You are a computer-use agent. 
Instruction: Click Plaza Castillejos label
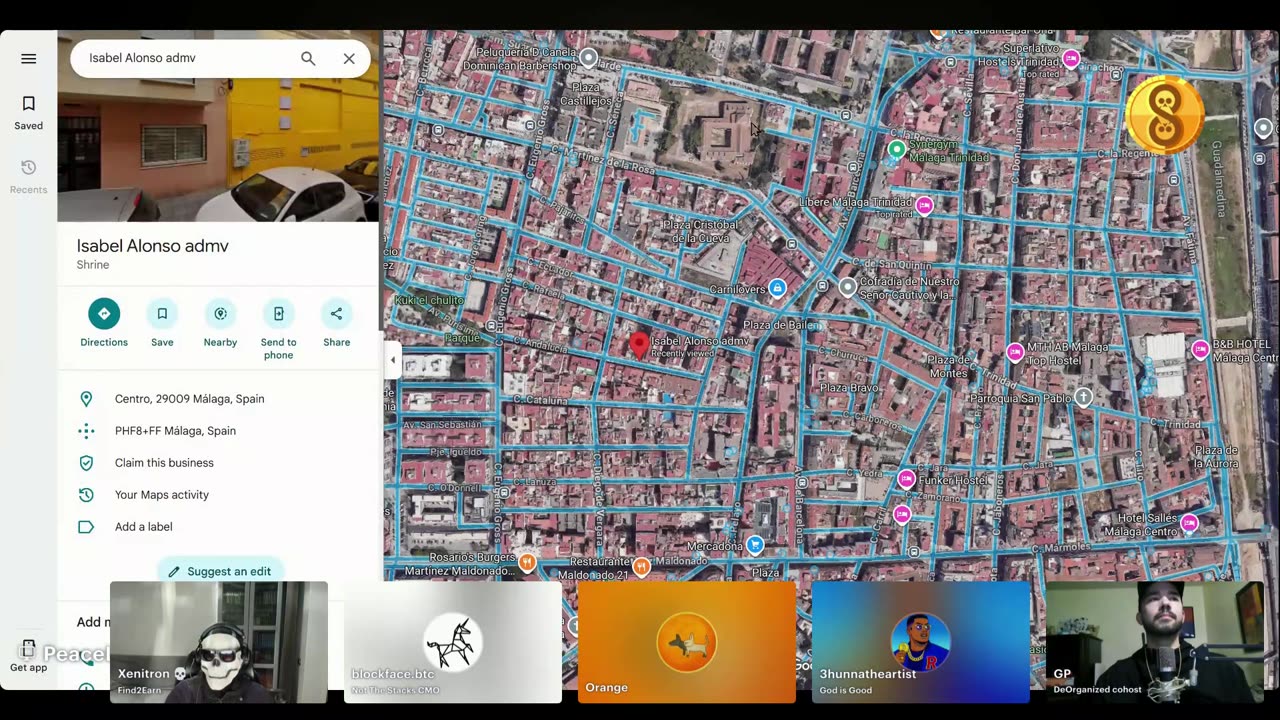pos(585,94)
